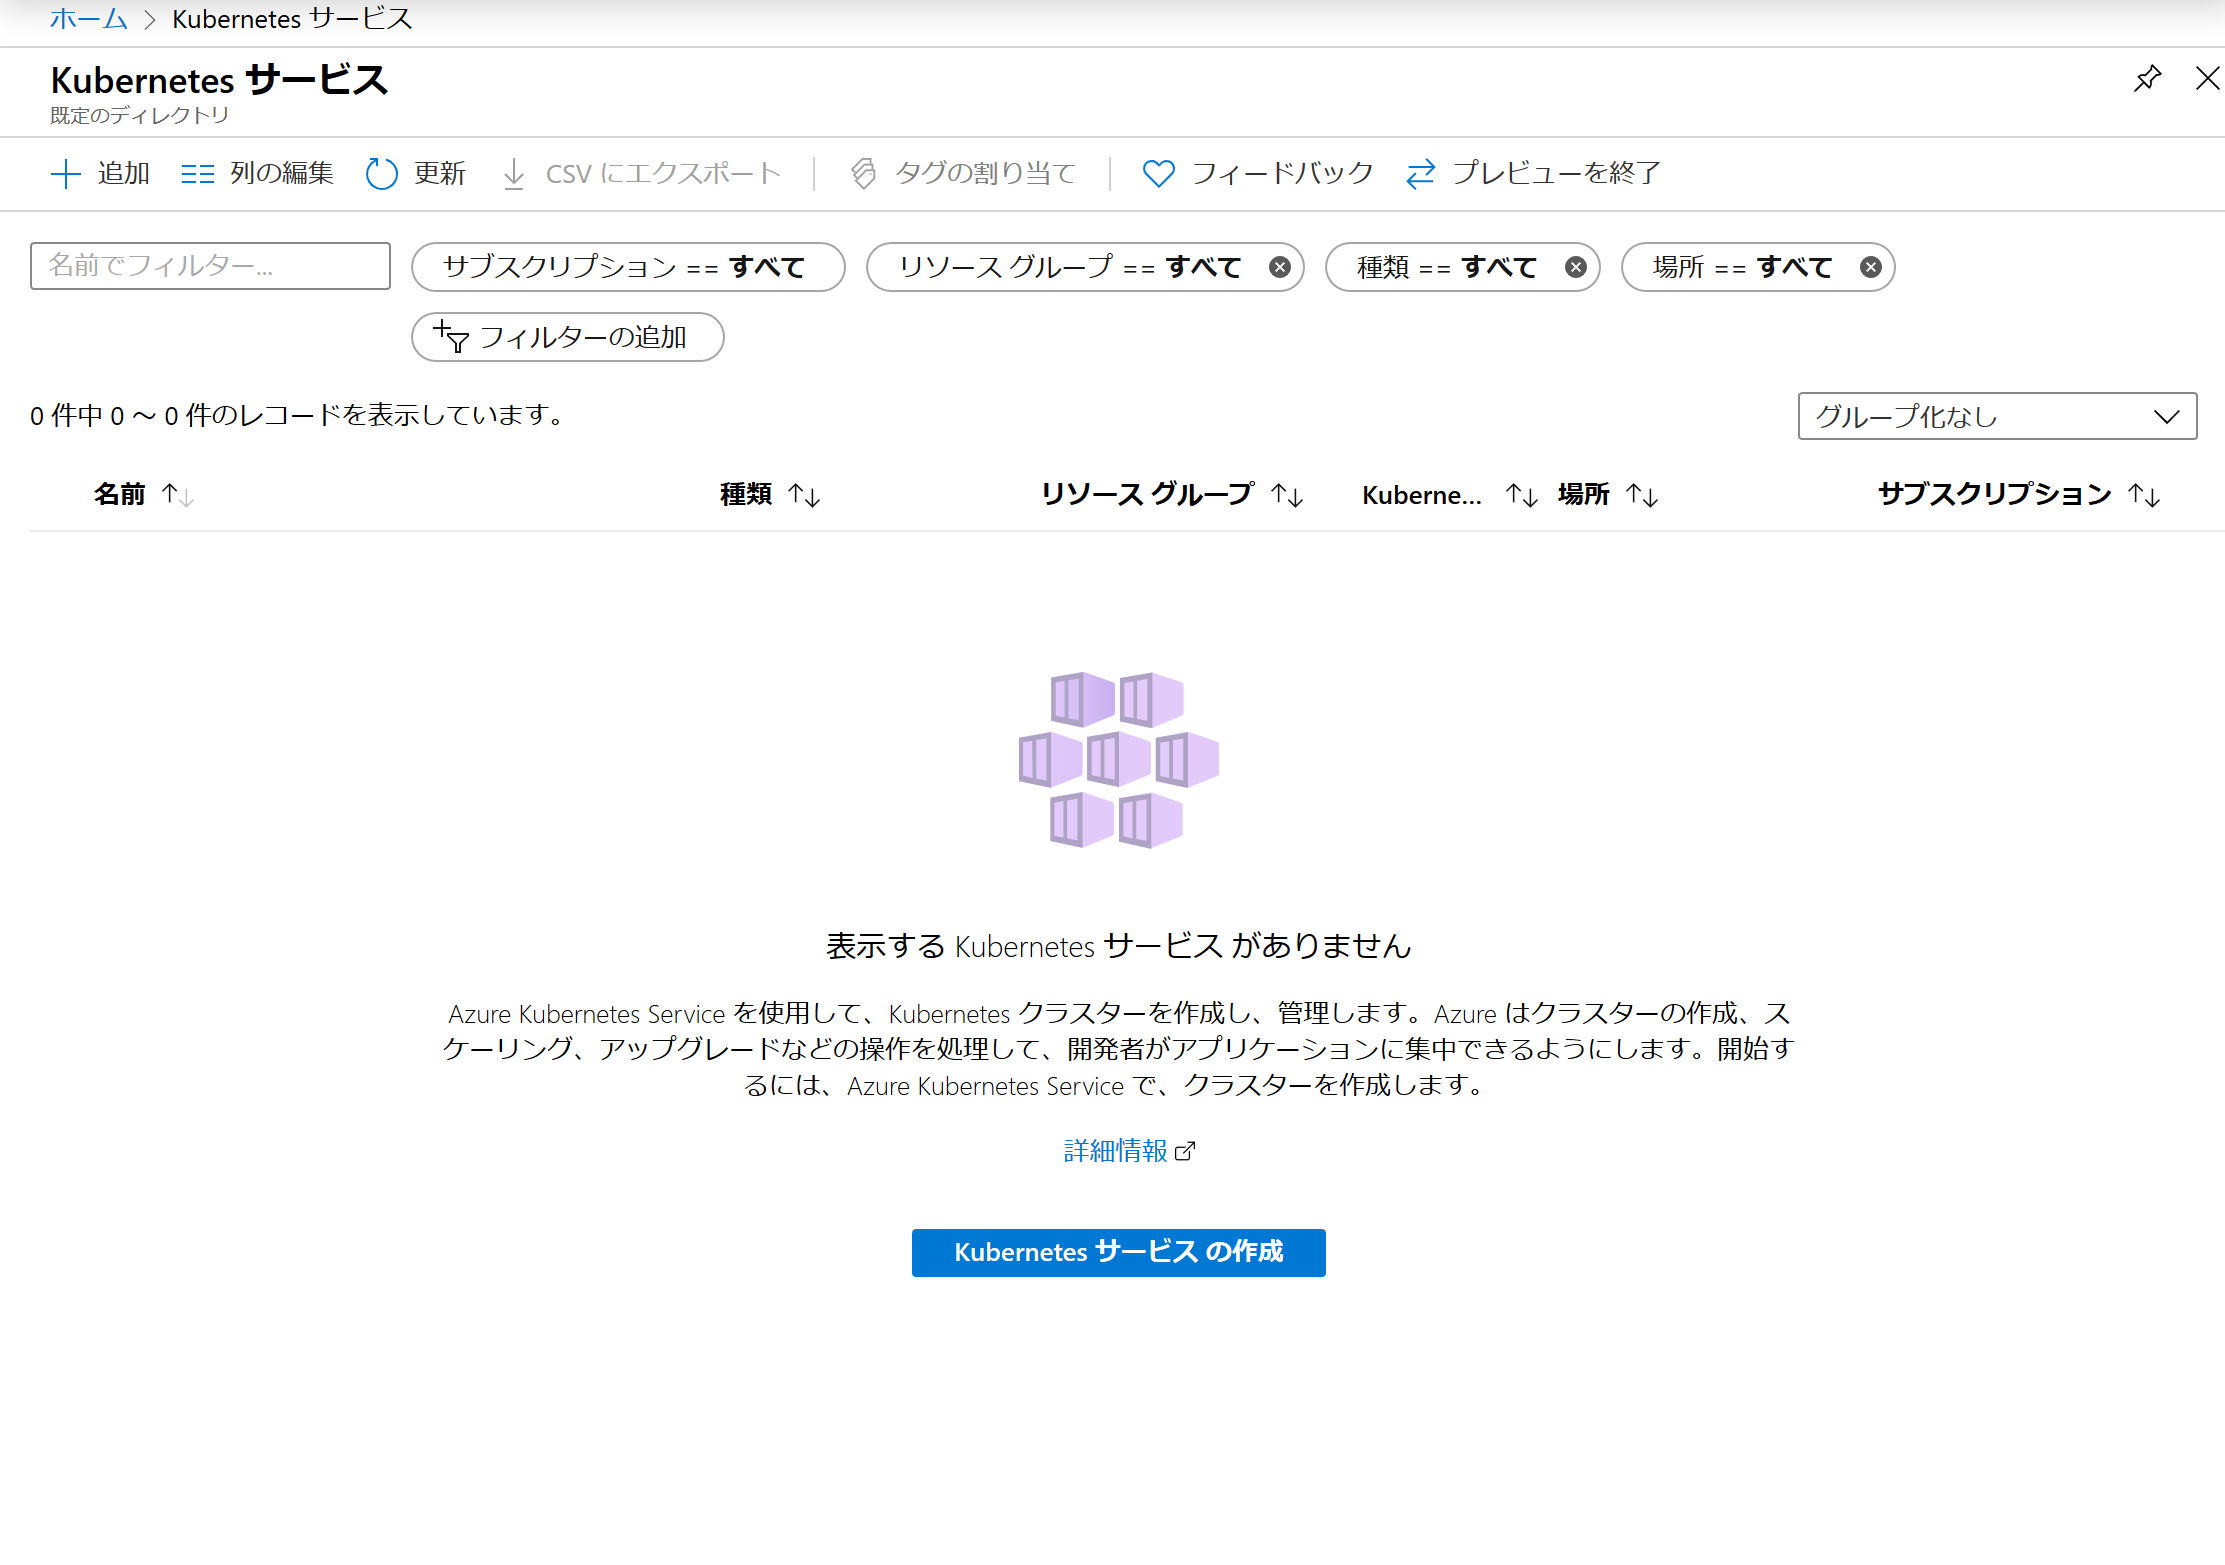Screen dimensions: 2225x1565
Task: Click the 既定のディレクトリ subtitle
Action: point(140,116)
